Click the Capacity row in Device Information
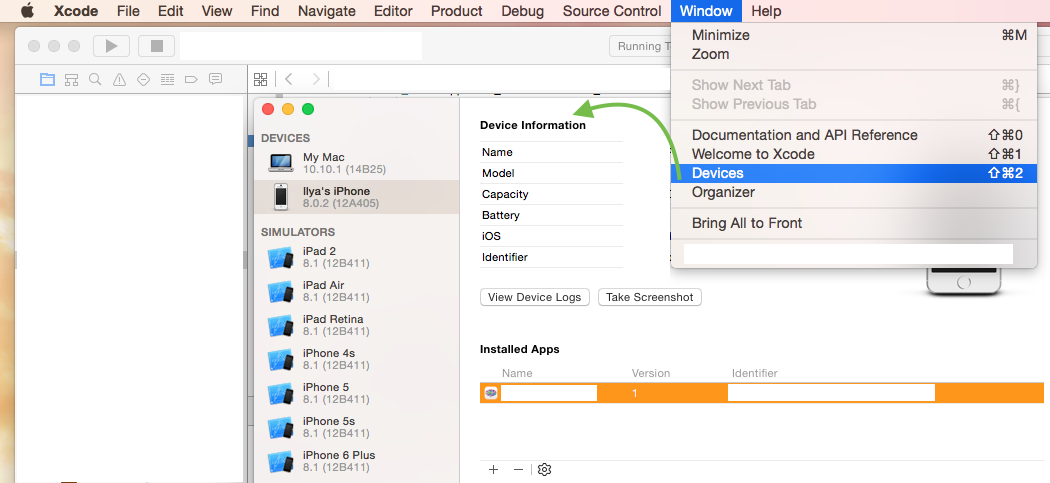1050x483 pixels. [x=551, y=194]
